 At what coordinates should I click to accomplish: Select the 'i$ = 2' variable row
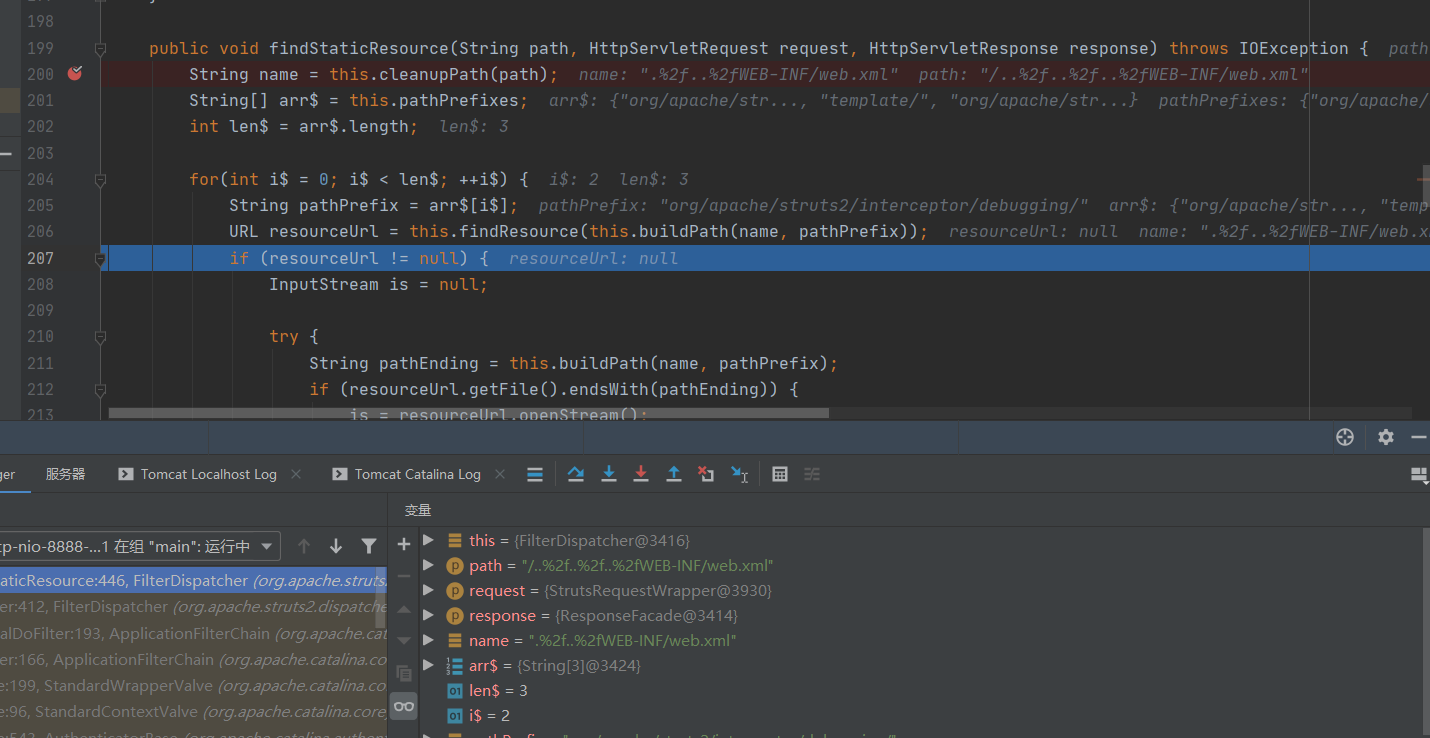tap(920, 715)
